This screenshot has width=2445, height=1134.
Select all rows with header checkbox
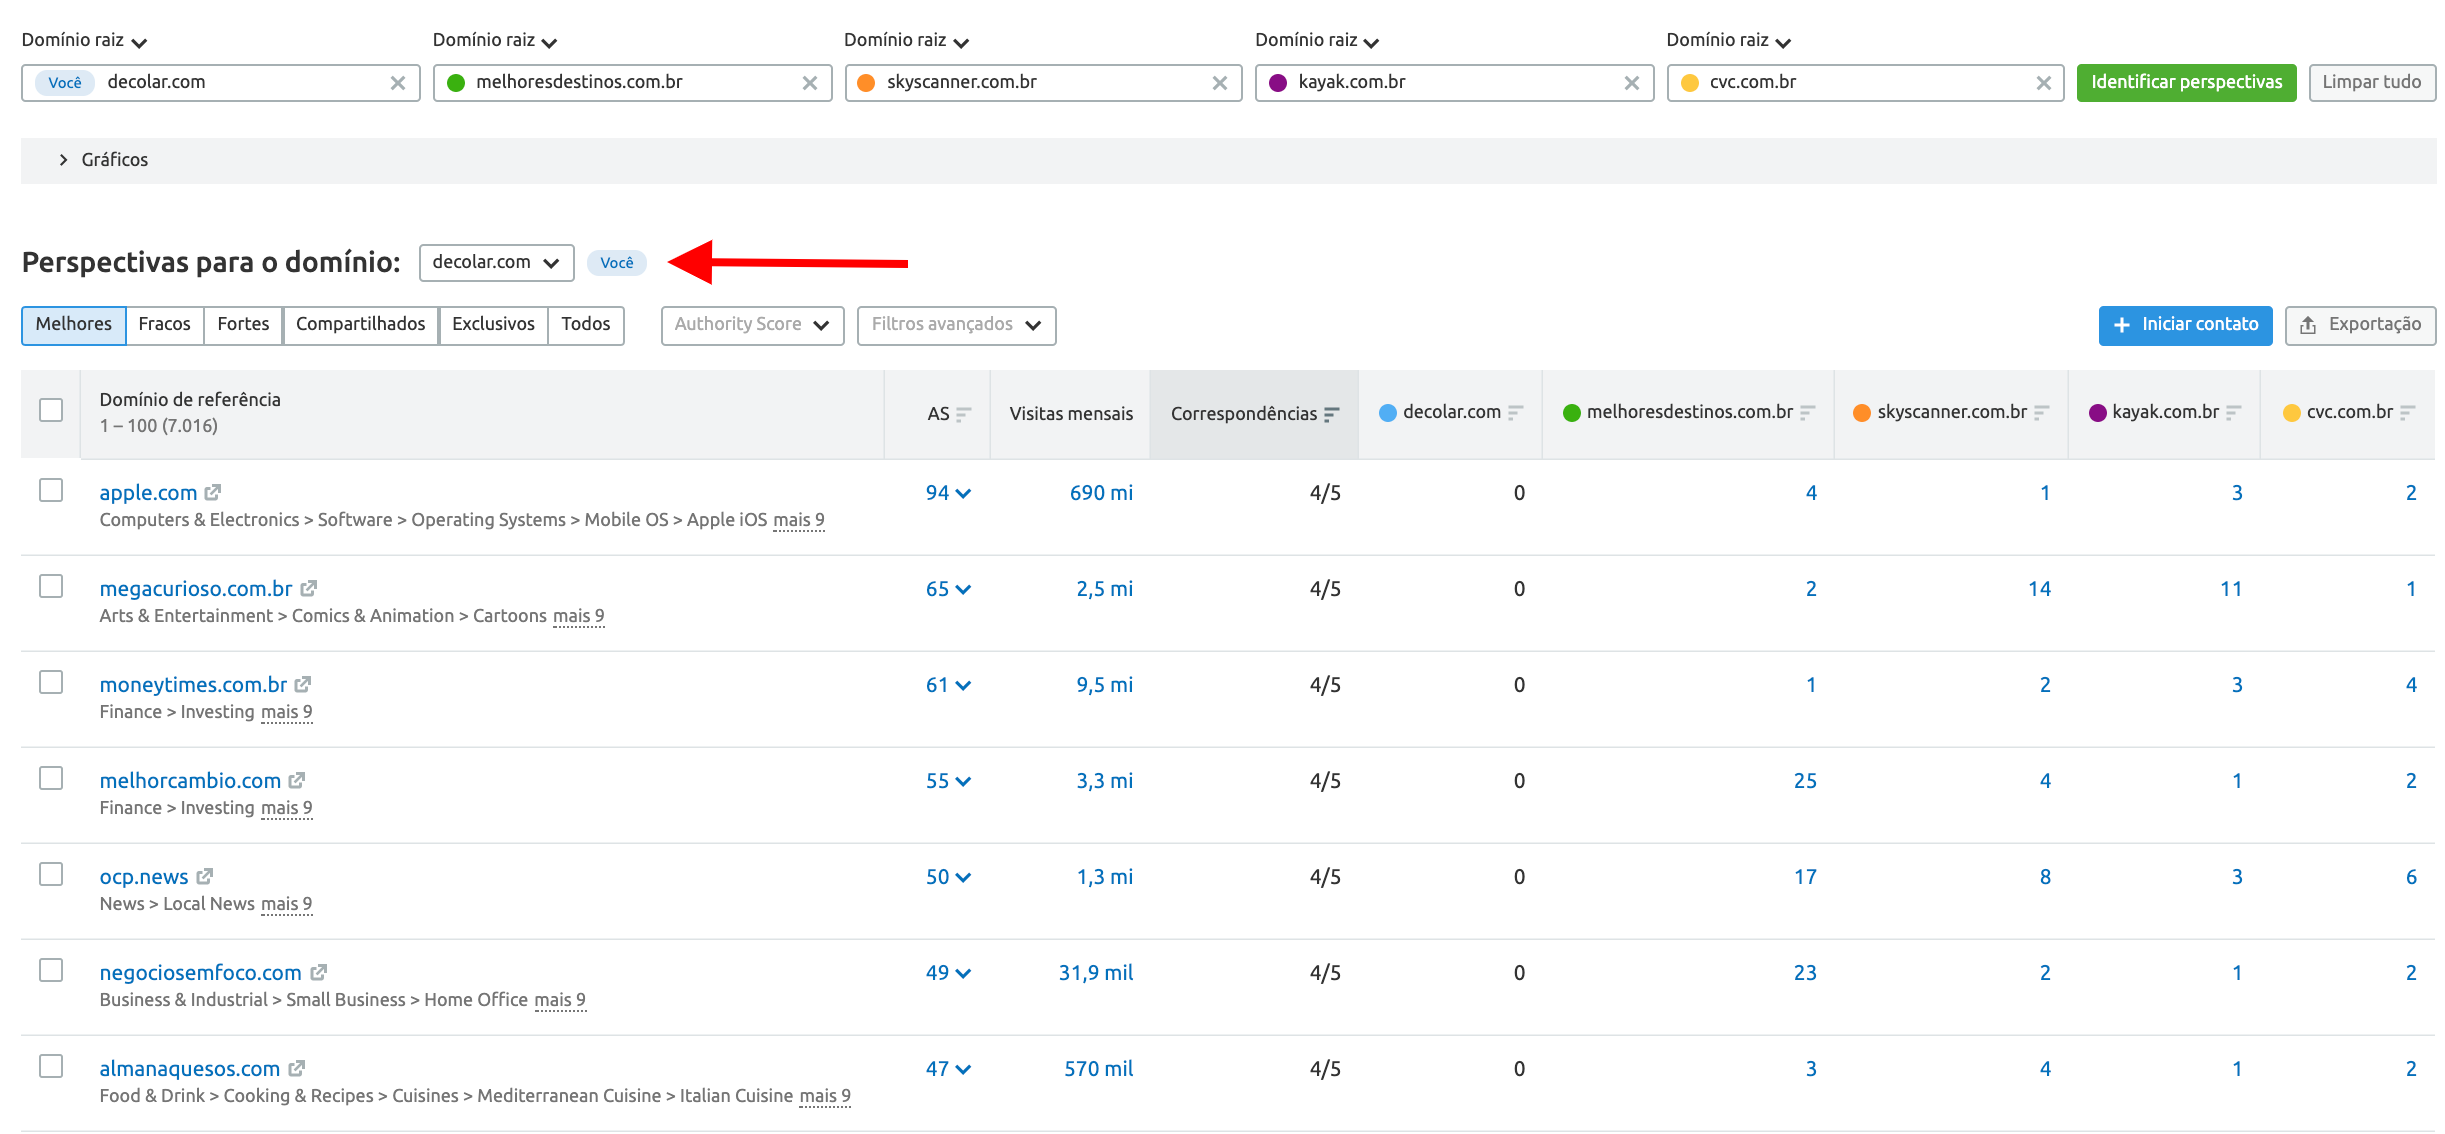pos(51,410)
